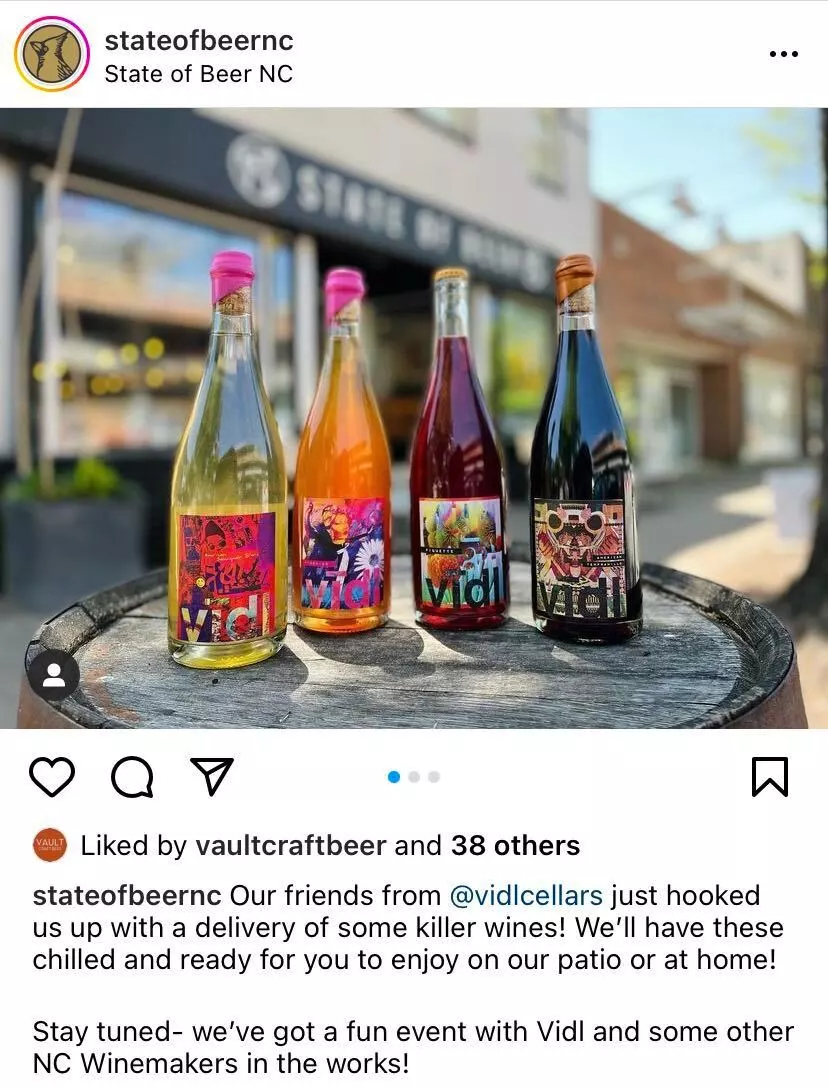Go to first carousel dot

pyautogui.click(x=394, y=777)
